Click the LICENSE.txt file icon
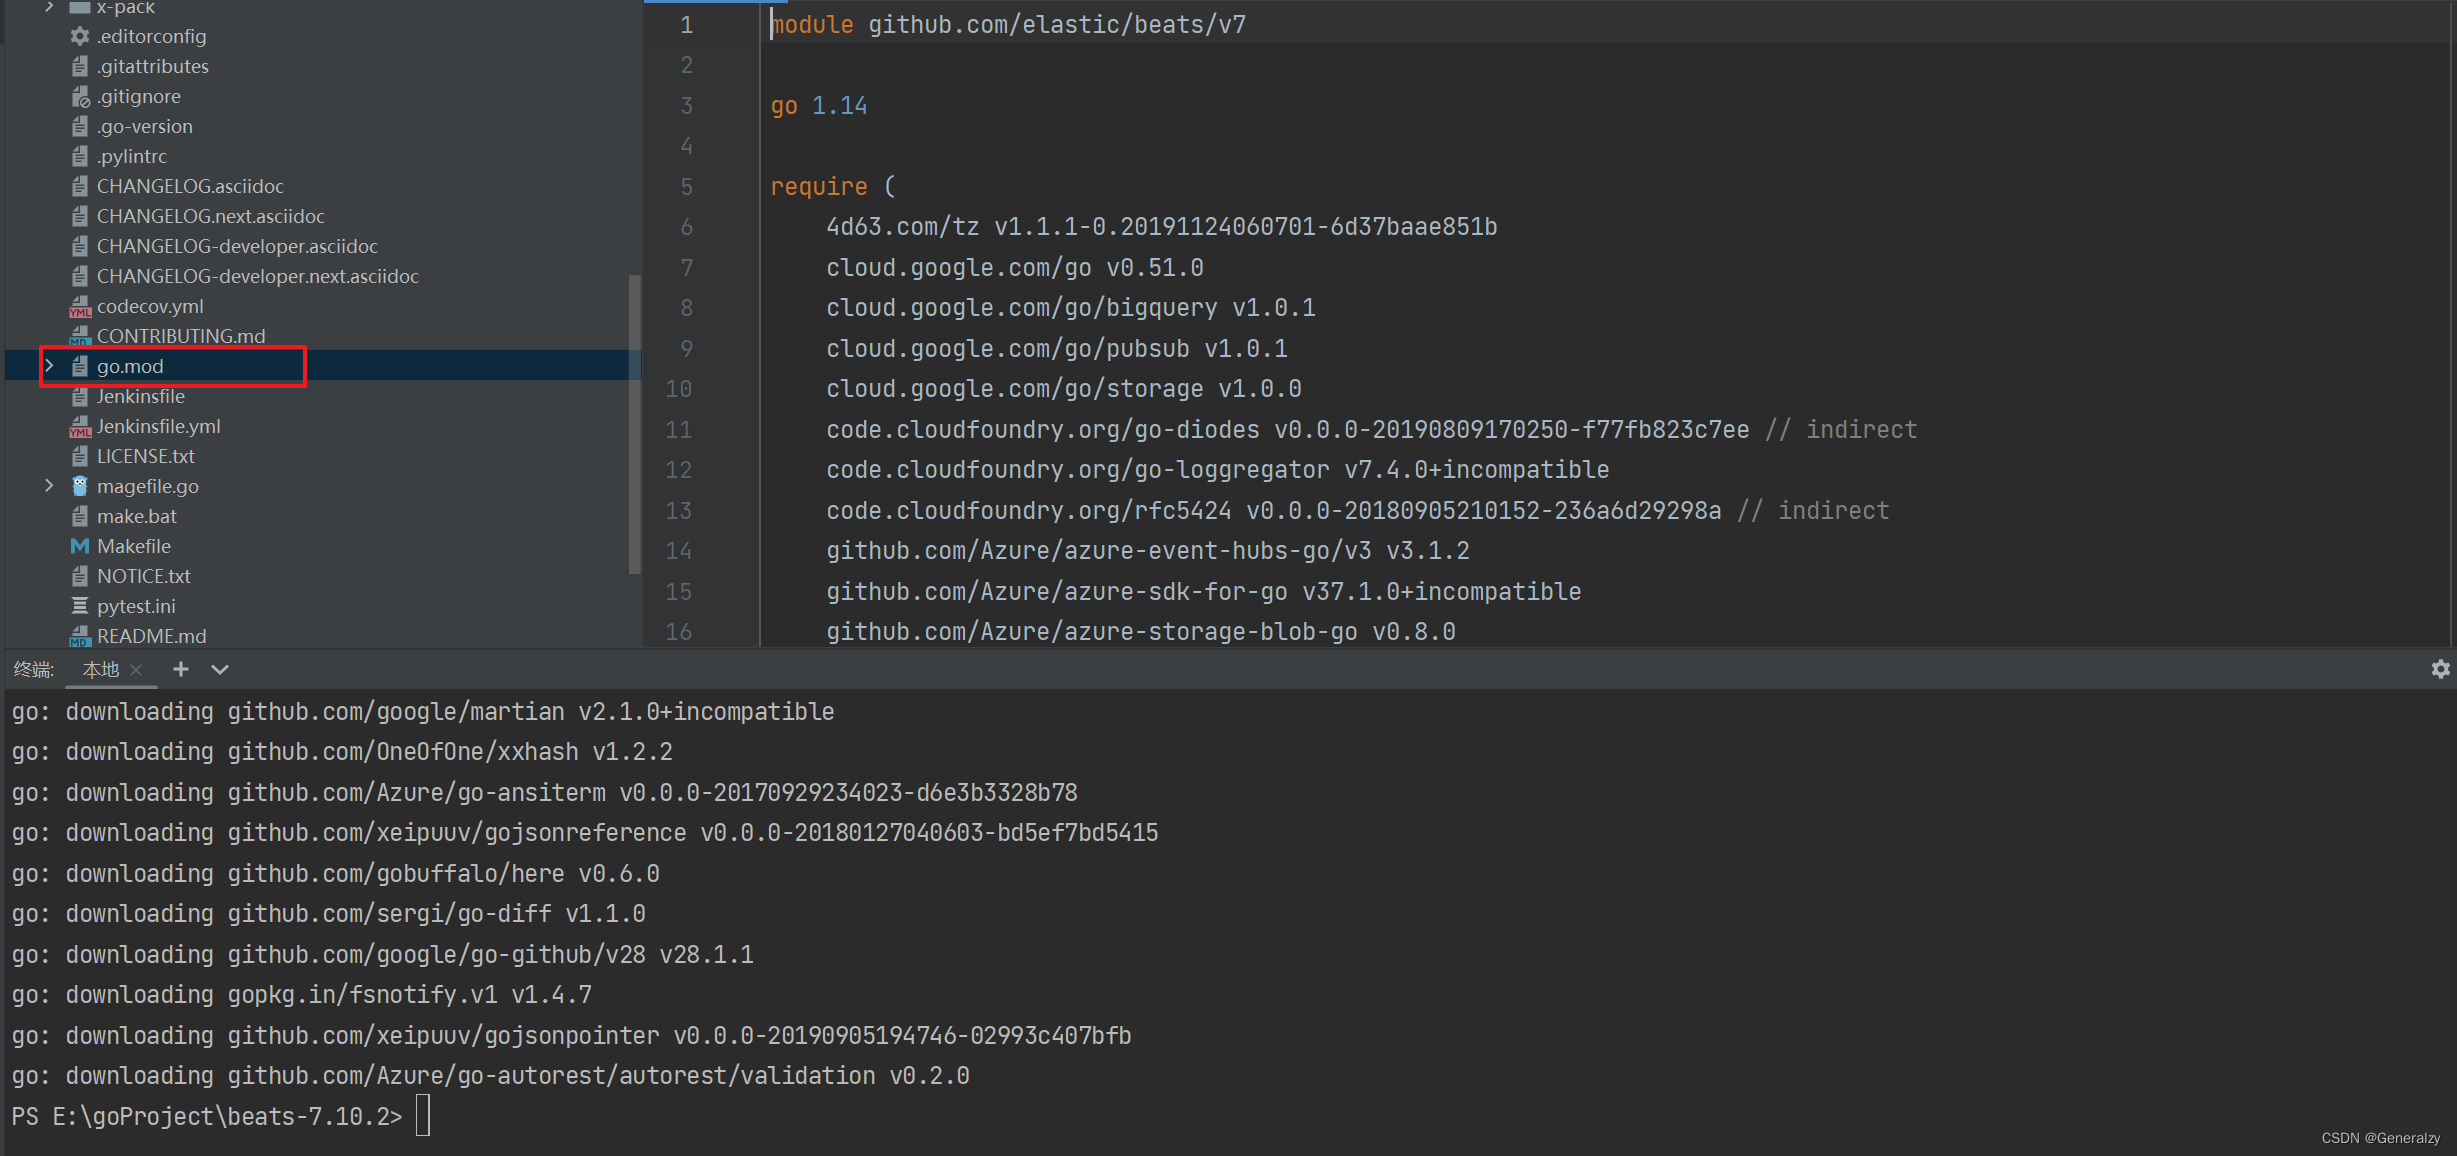This screenshot has width=2457, height=1156. click(x=80, y=456)
